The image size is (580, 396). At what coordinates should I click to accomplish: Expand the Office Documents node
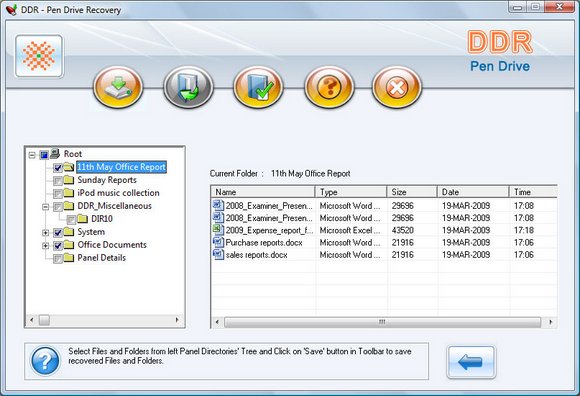point(45,246)
